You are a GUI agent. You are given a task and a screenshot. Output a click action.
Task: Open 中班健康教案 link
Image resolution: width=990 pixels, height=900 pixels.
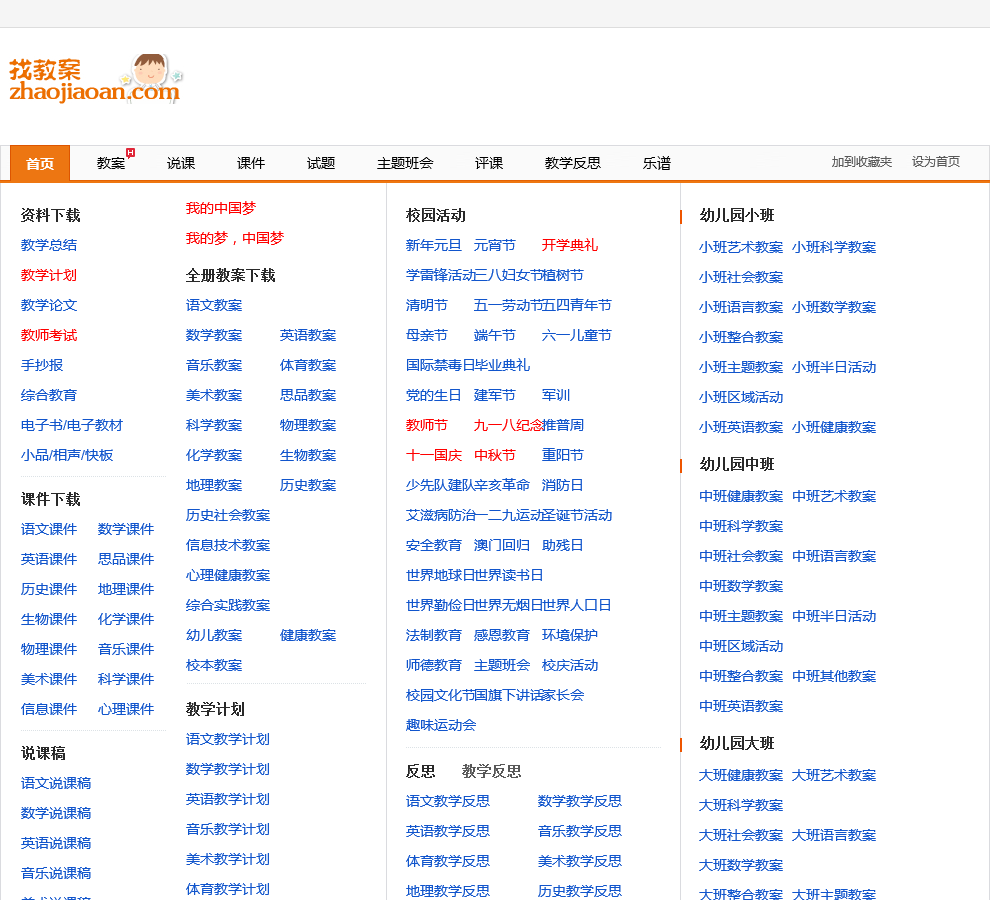[x=741, y=496]
